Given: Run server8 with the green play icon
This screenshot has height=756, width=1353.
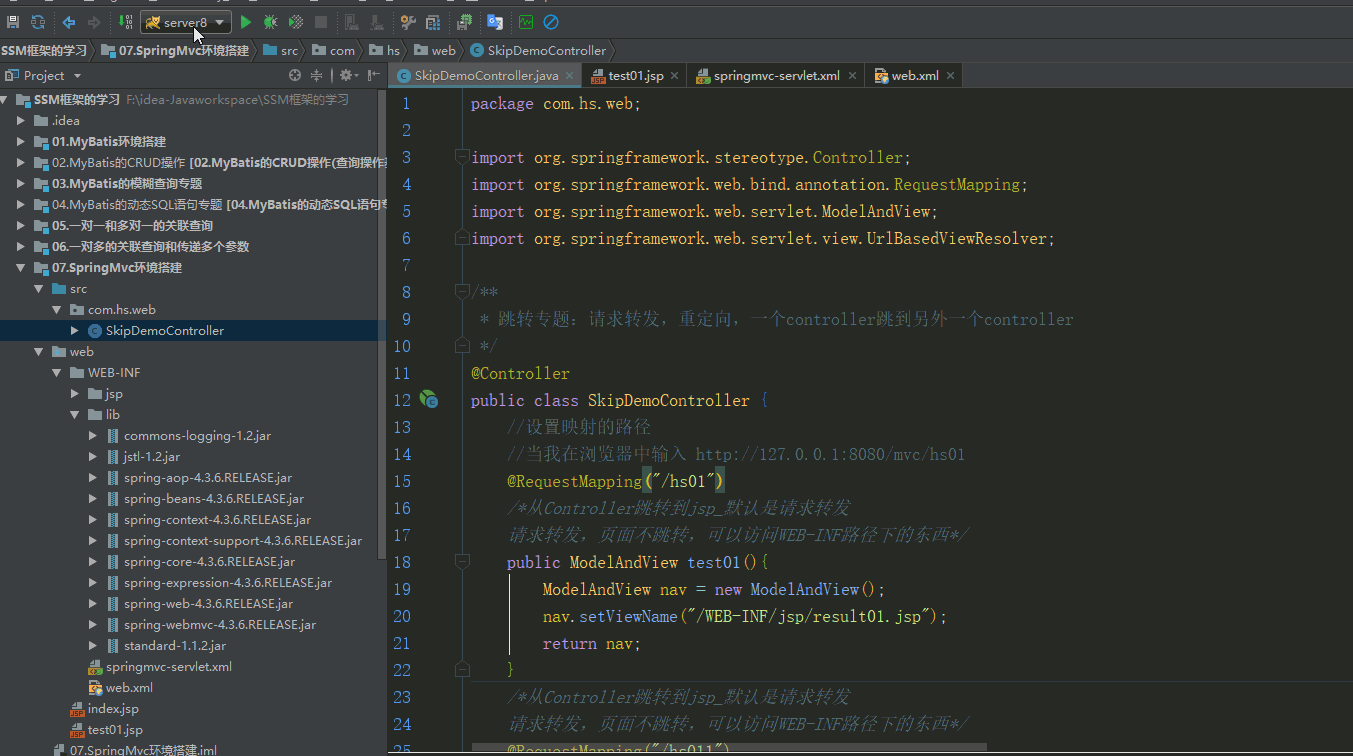Looking at the screenshot, I should point(246,22).
